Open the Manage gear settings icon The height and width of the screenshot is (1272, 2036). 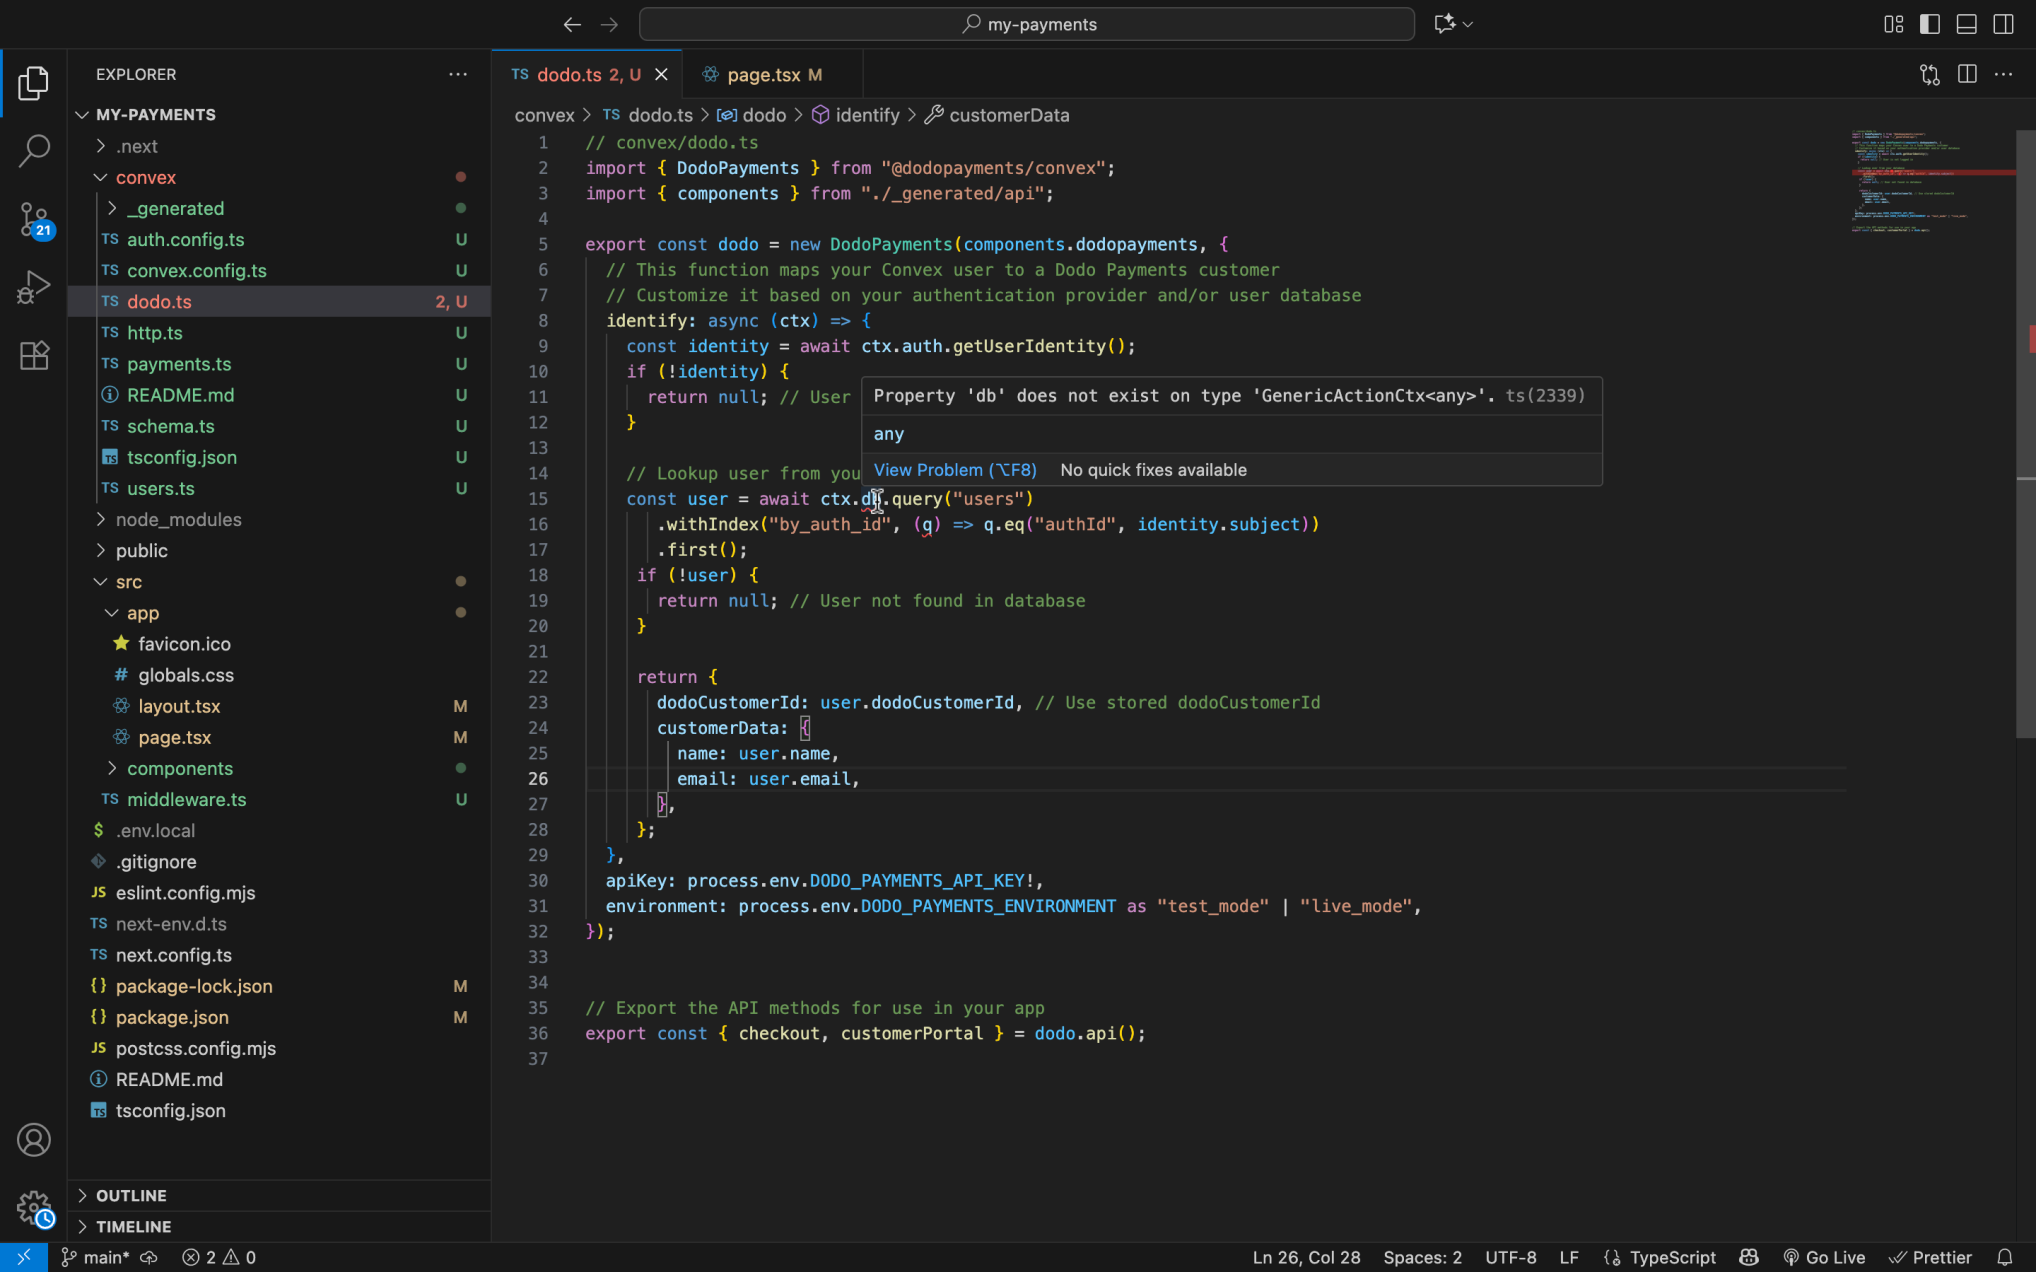[x=33, y=1207]
